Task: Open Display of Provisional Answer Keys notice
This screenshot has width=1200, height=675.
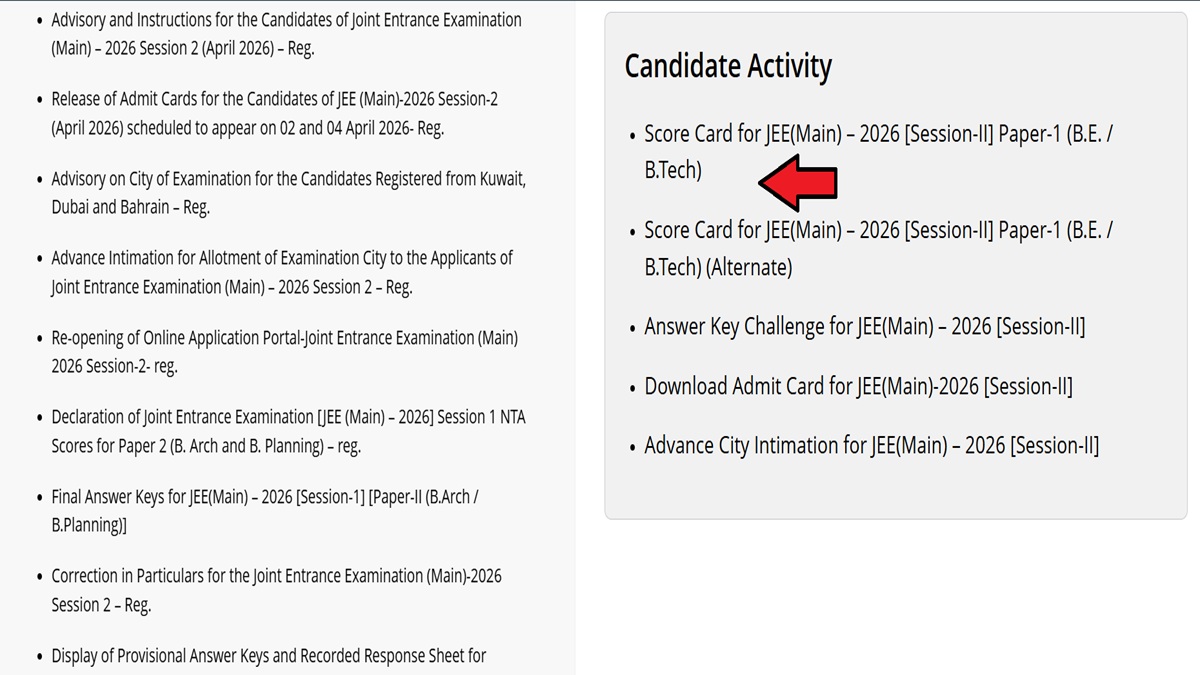Action: pyautogui.click(x=268, y=656)
